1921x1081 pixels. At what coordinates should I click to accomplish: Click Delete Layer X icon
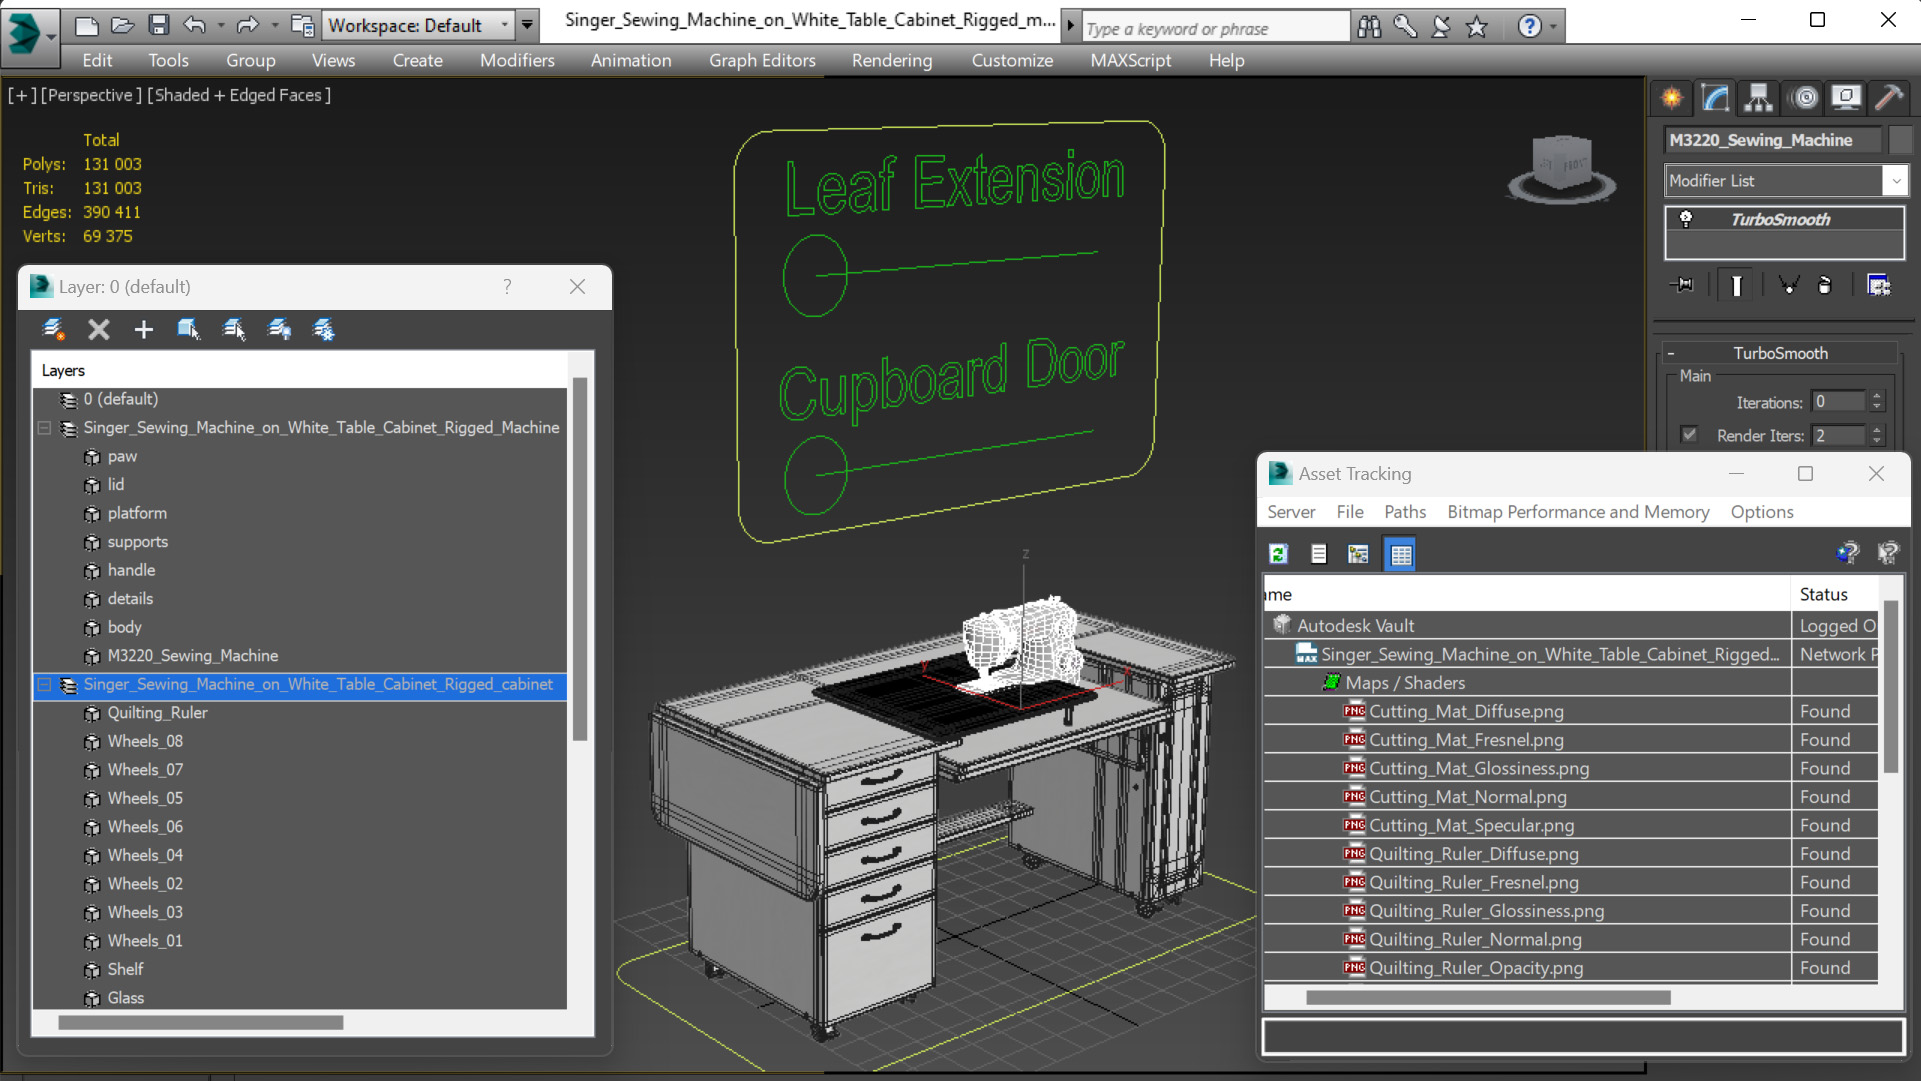[98, 329]
